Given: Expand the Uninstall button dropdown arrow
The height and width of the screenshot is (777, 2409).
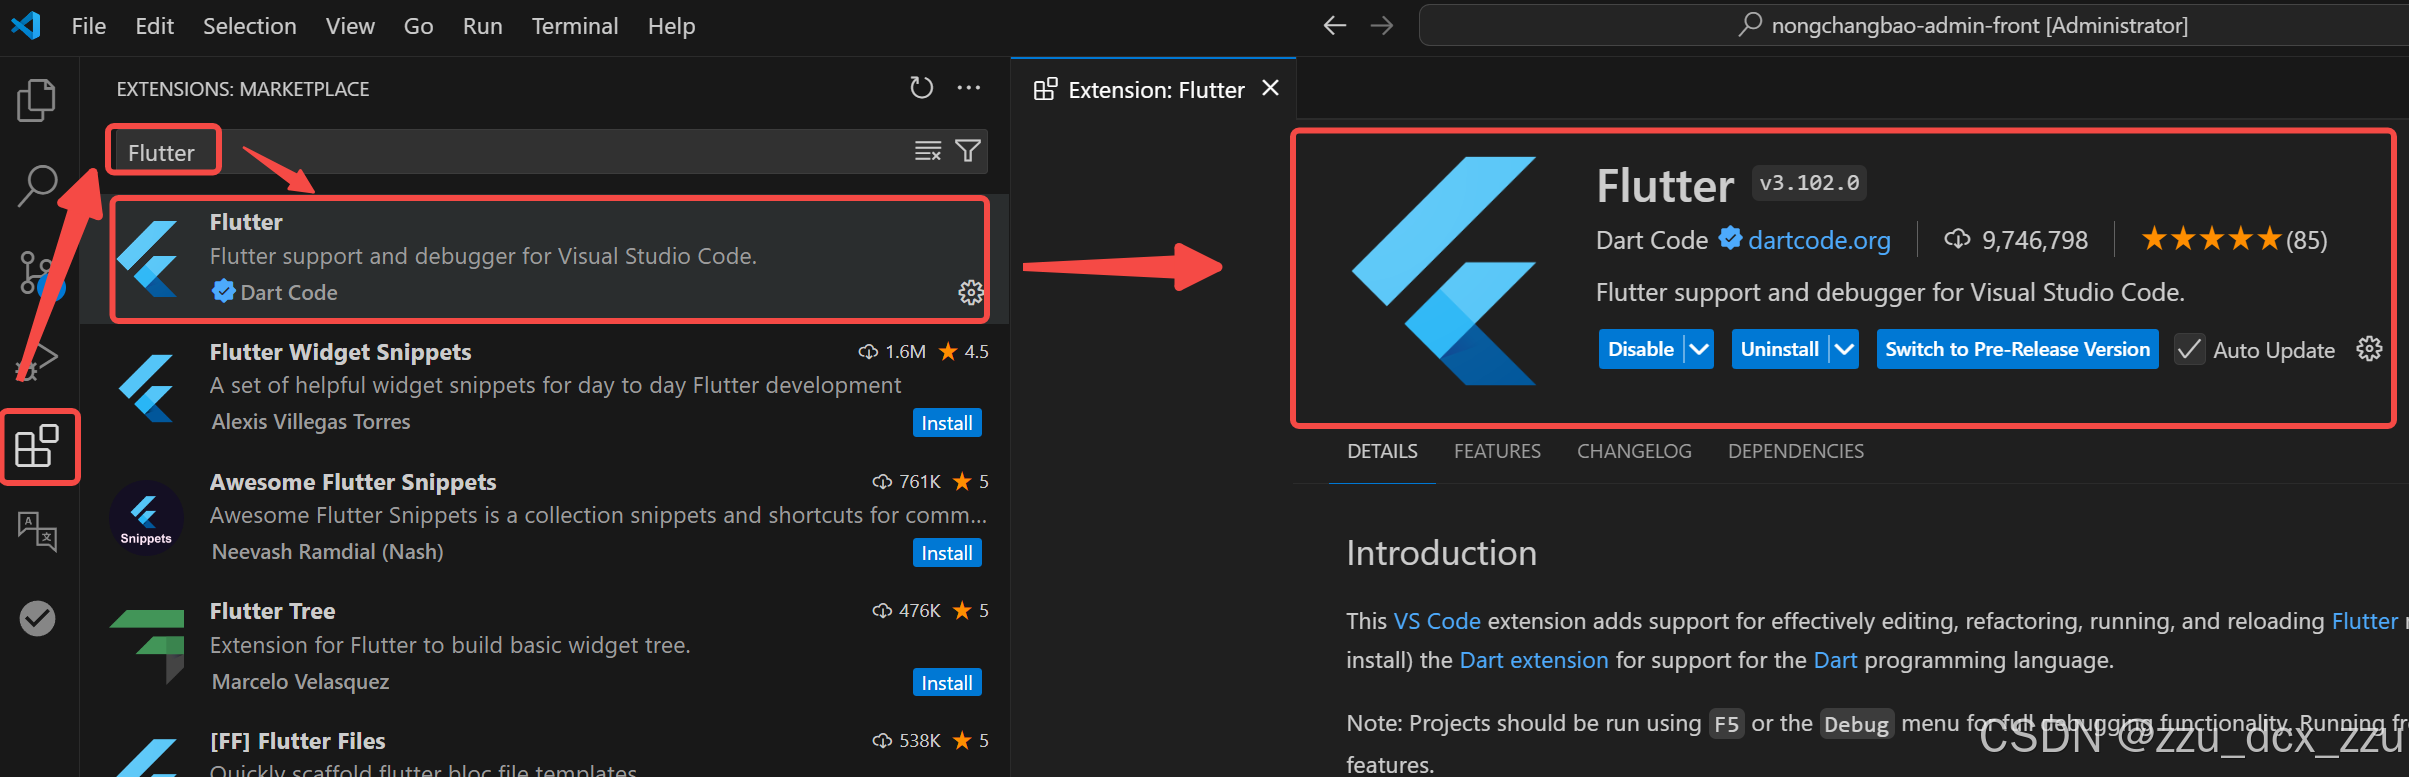Looking at the screenshot, I should pyautogui.click(x=1845, y=349).
